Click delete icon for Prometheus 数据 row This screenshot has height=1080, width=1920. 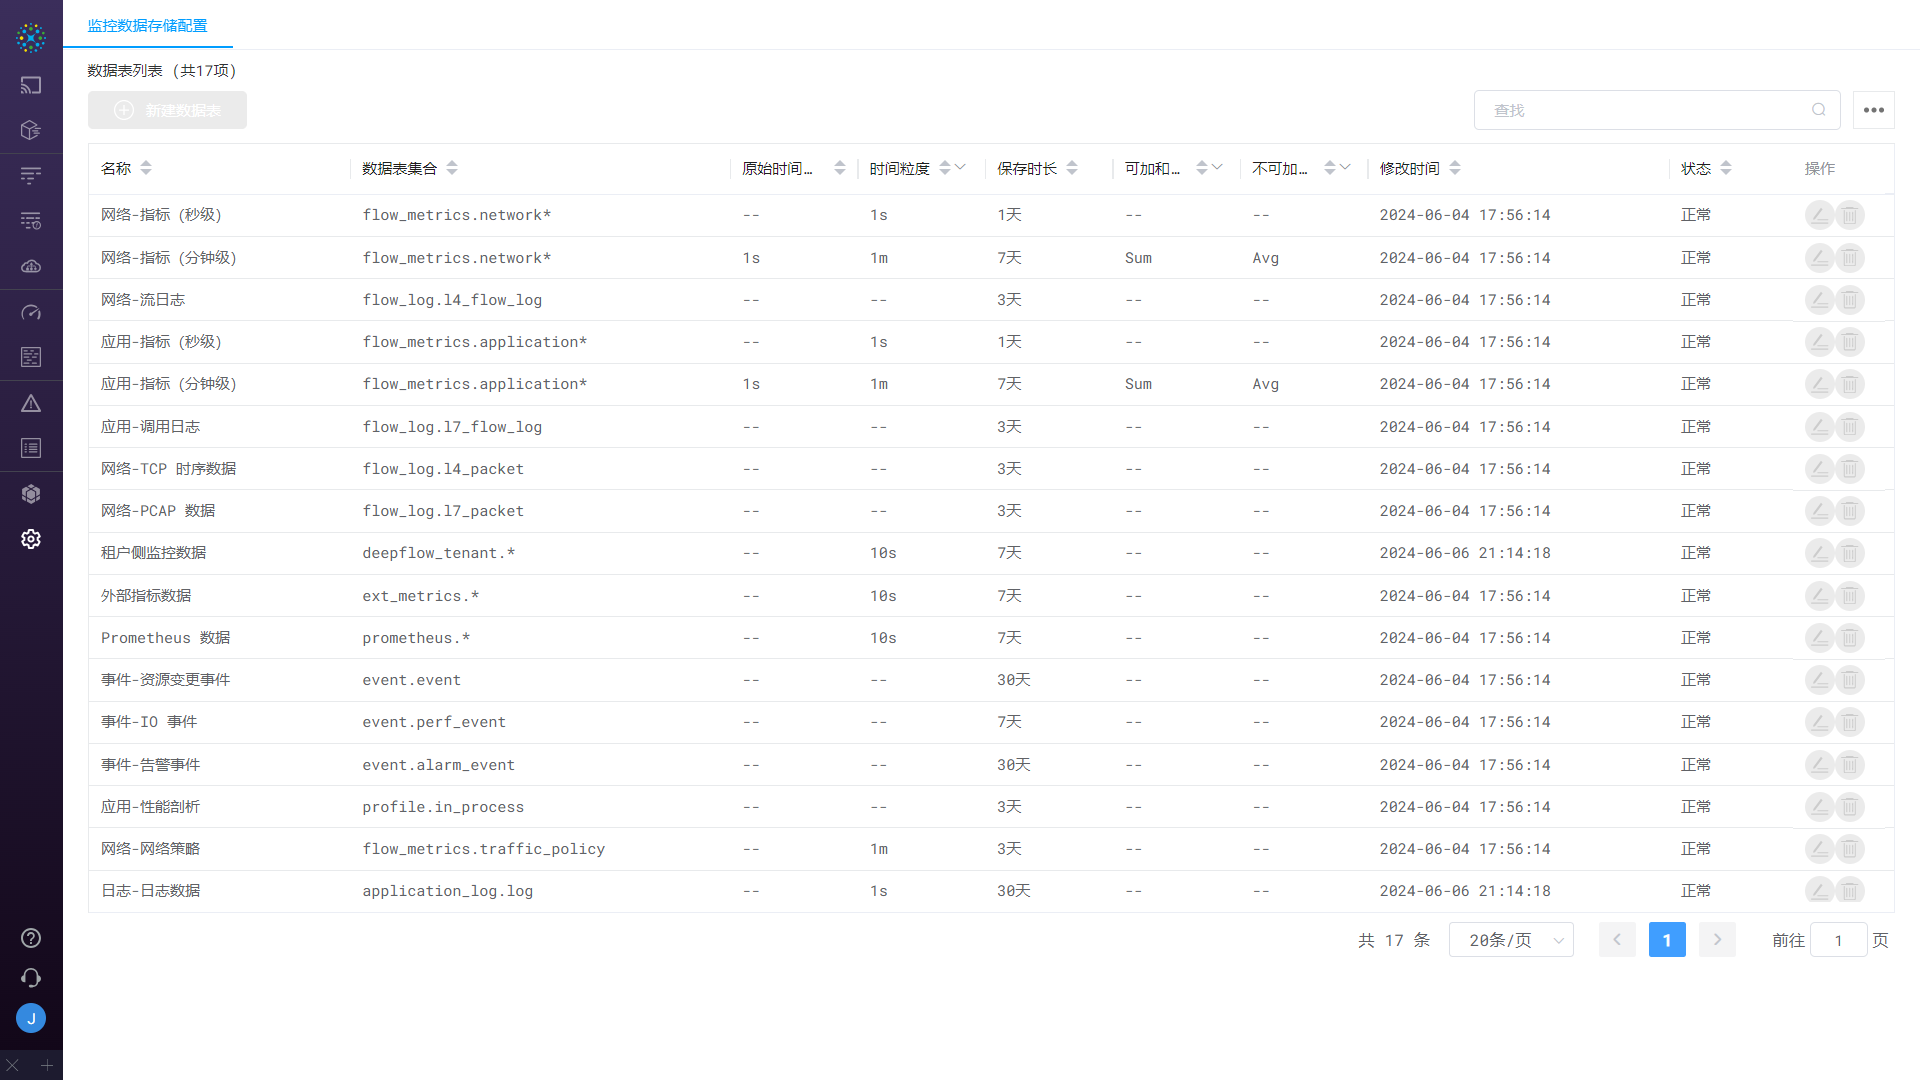1850,638
